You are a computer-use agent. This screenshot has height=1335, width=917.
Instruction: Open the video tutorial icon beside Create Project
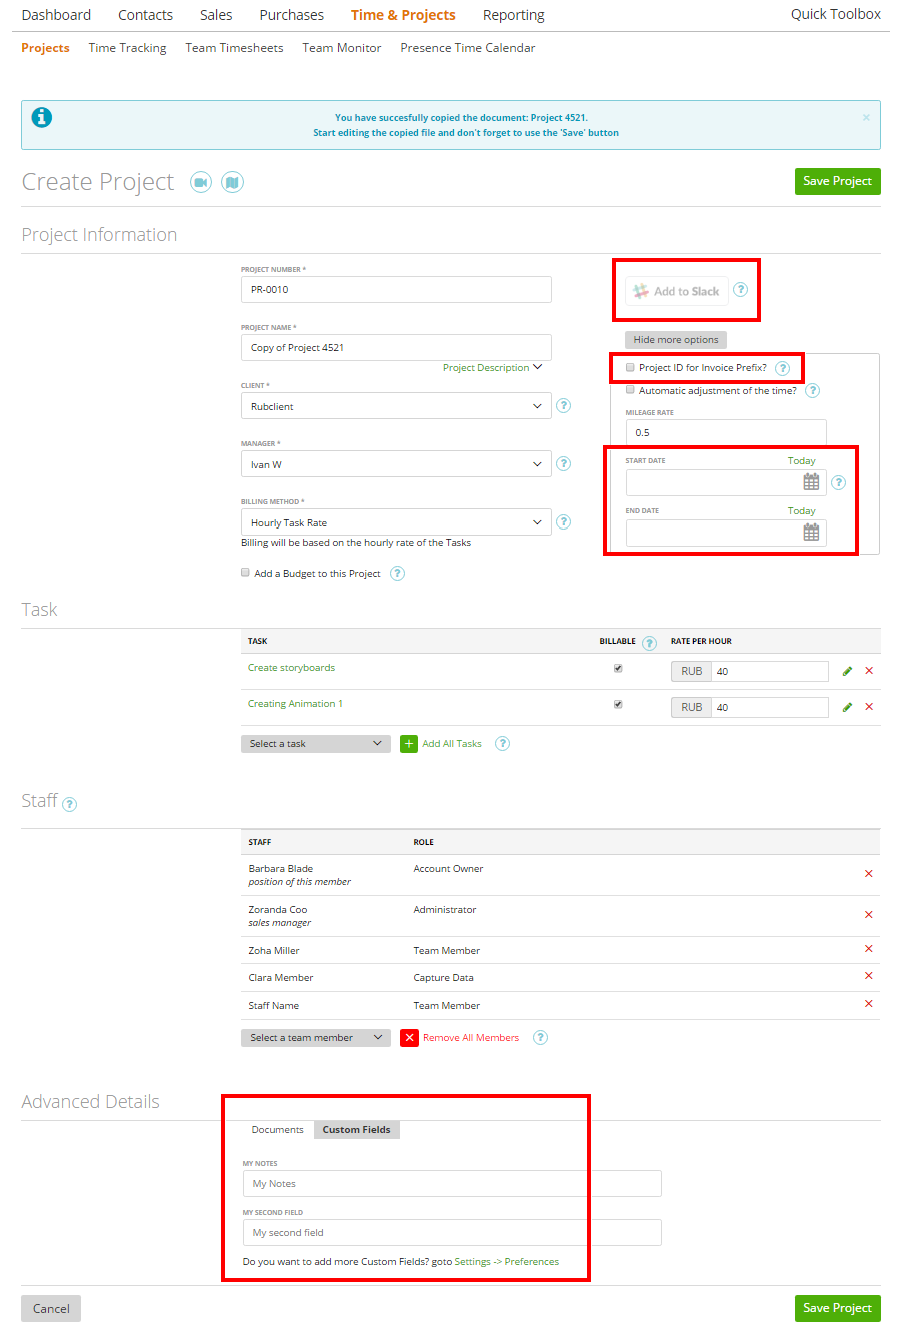pyautogui.click(x=201, y=182)
